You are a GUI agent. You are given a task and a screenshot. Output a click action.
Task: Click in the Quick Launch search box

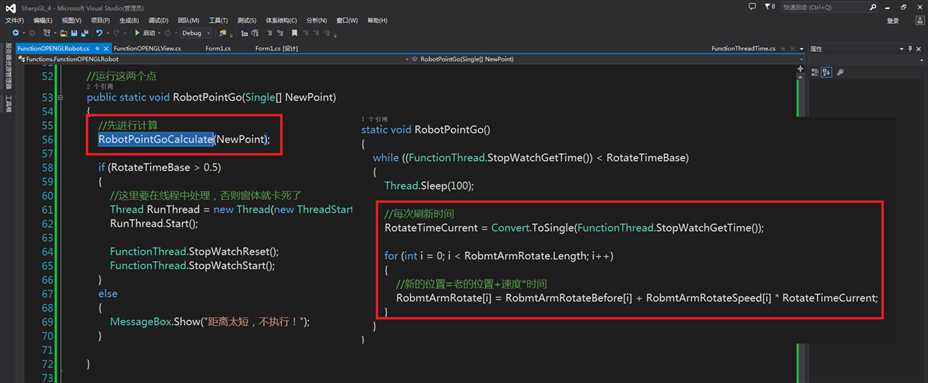click(824, 7)
